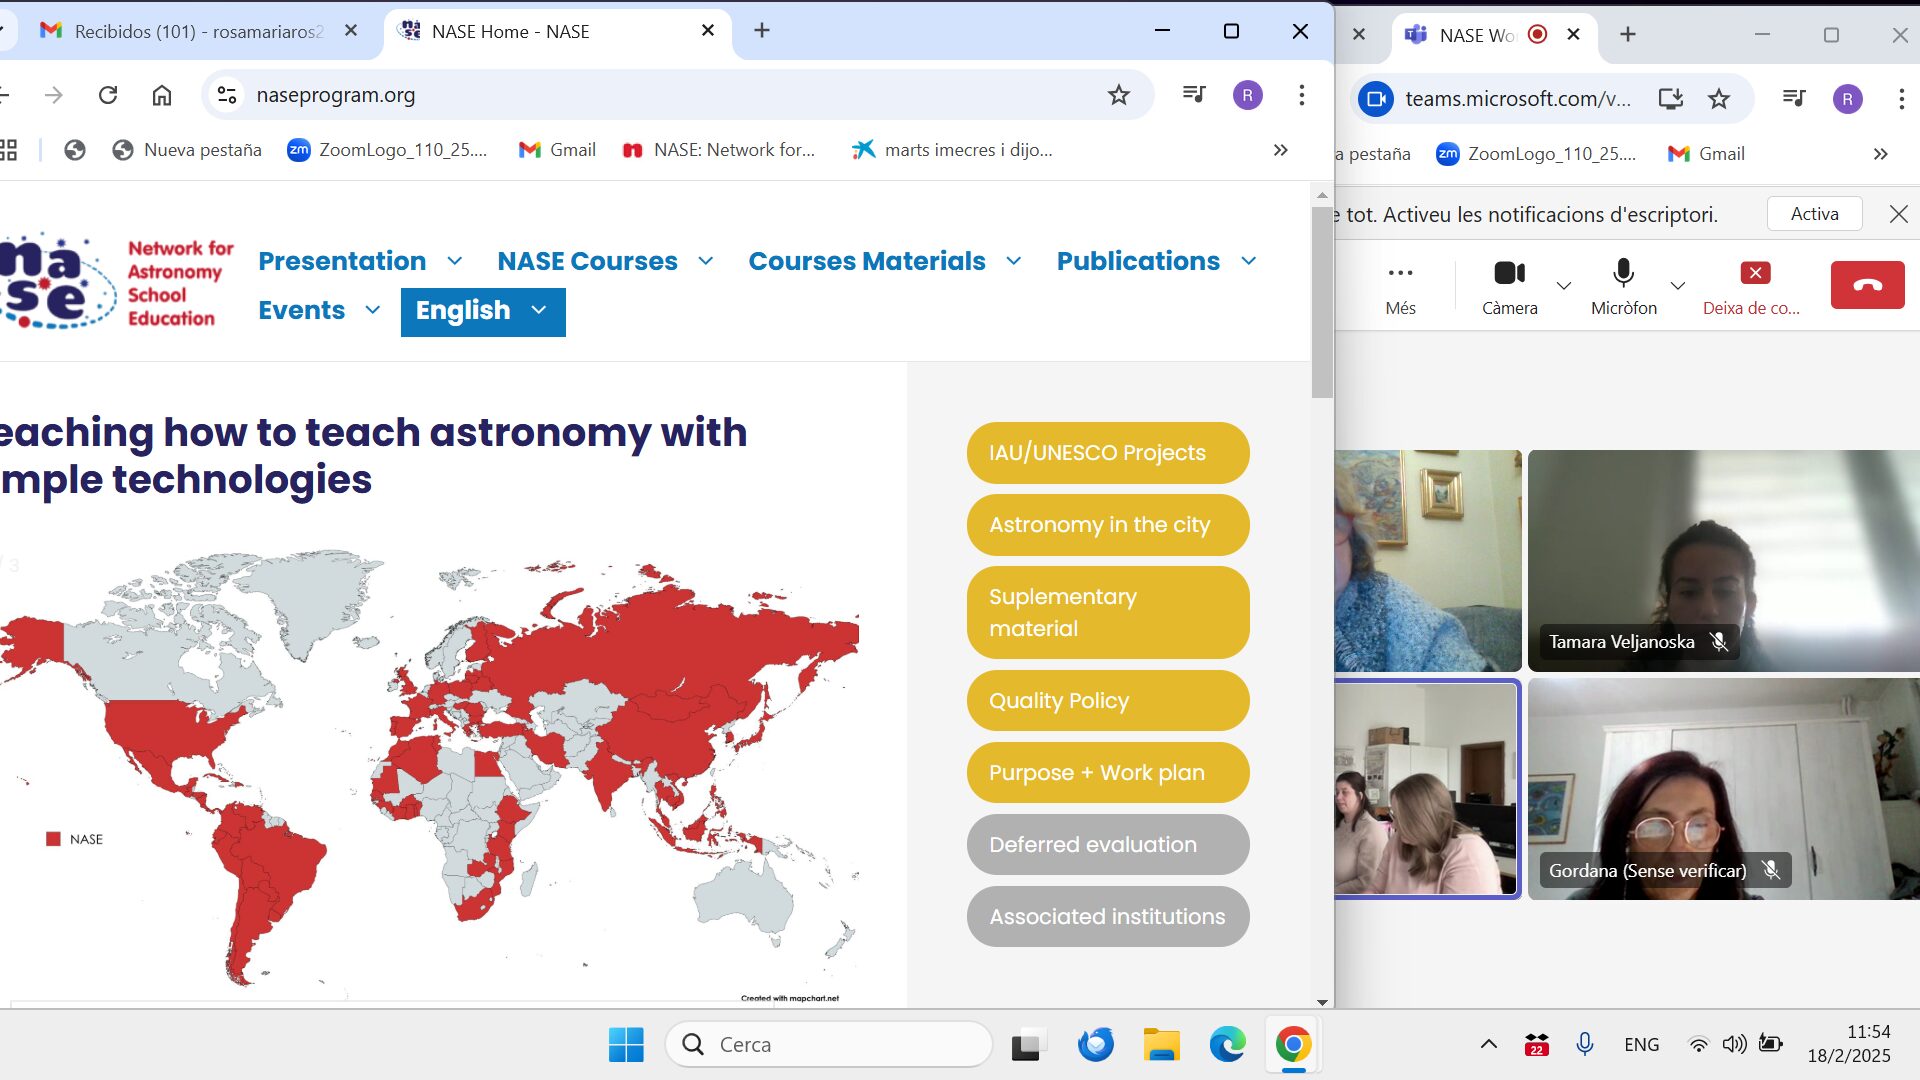Screen dimensions: 1920x1080
Task: Open marts imecres i dijo... bookmark
Action: tap(952, 150)
